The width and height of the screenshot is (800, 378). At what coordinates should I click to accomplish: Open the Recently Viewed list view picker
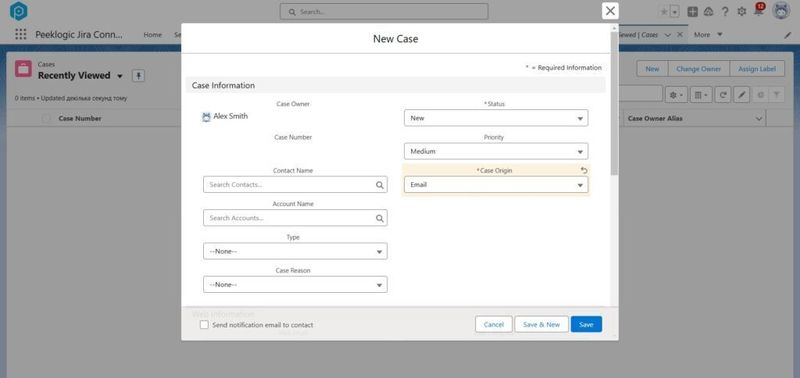(x=120, y=77)
